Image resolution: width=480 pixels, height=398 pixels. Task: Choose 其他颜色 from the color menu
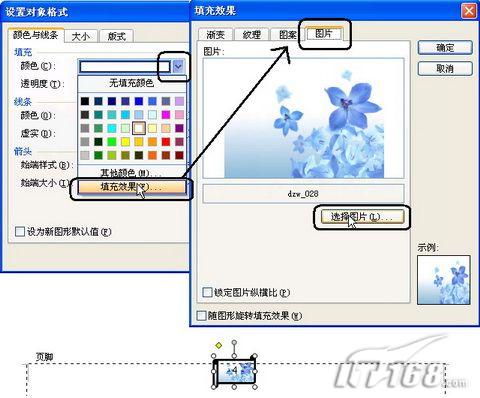pyautogui.click(x=131, y=172)
